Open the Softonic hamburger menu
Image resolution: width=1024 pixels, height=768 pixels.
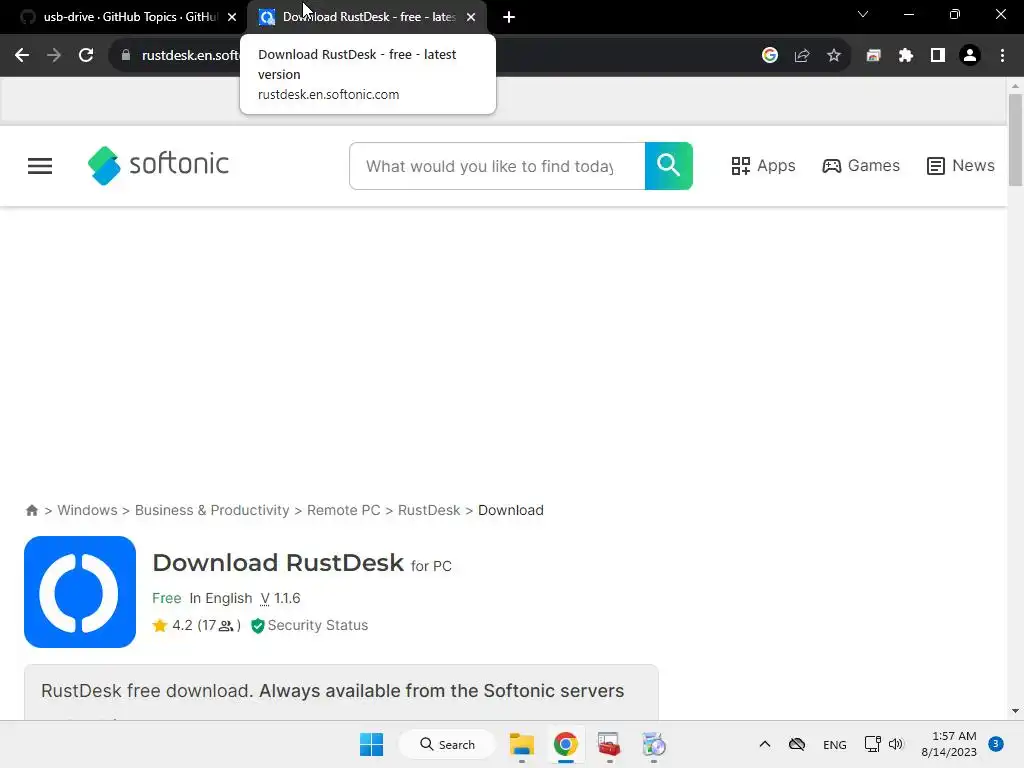click(x=40, y=166)
